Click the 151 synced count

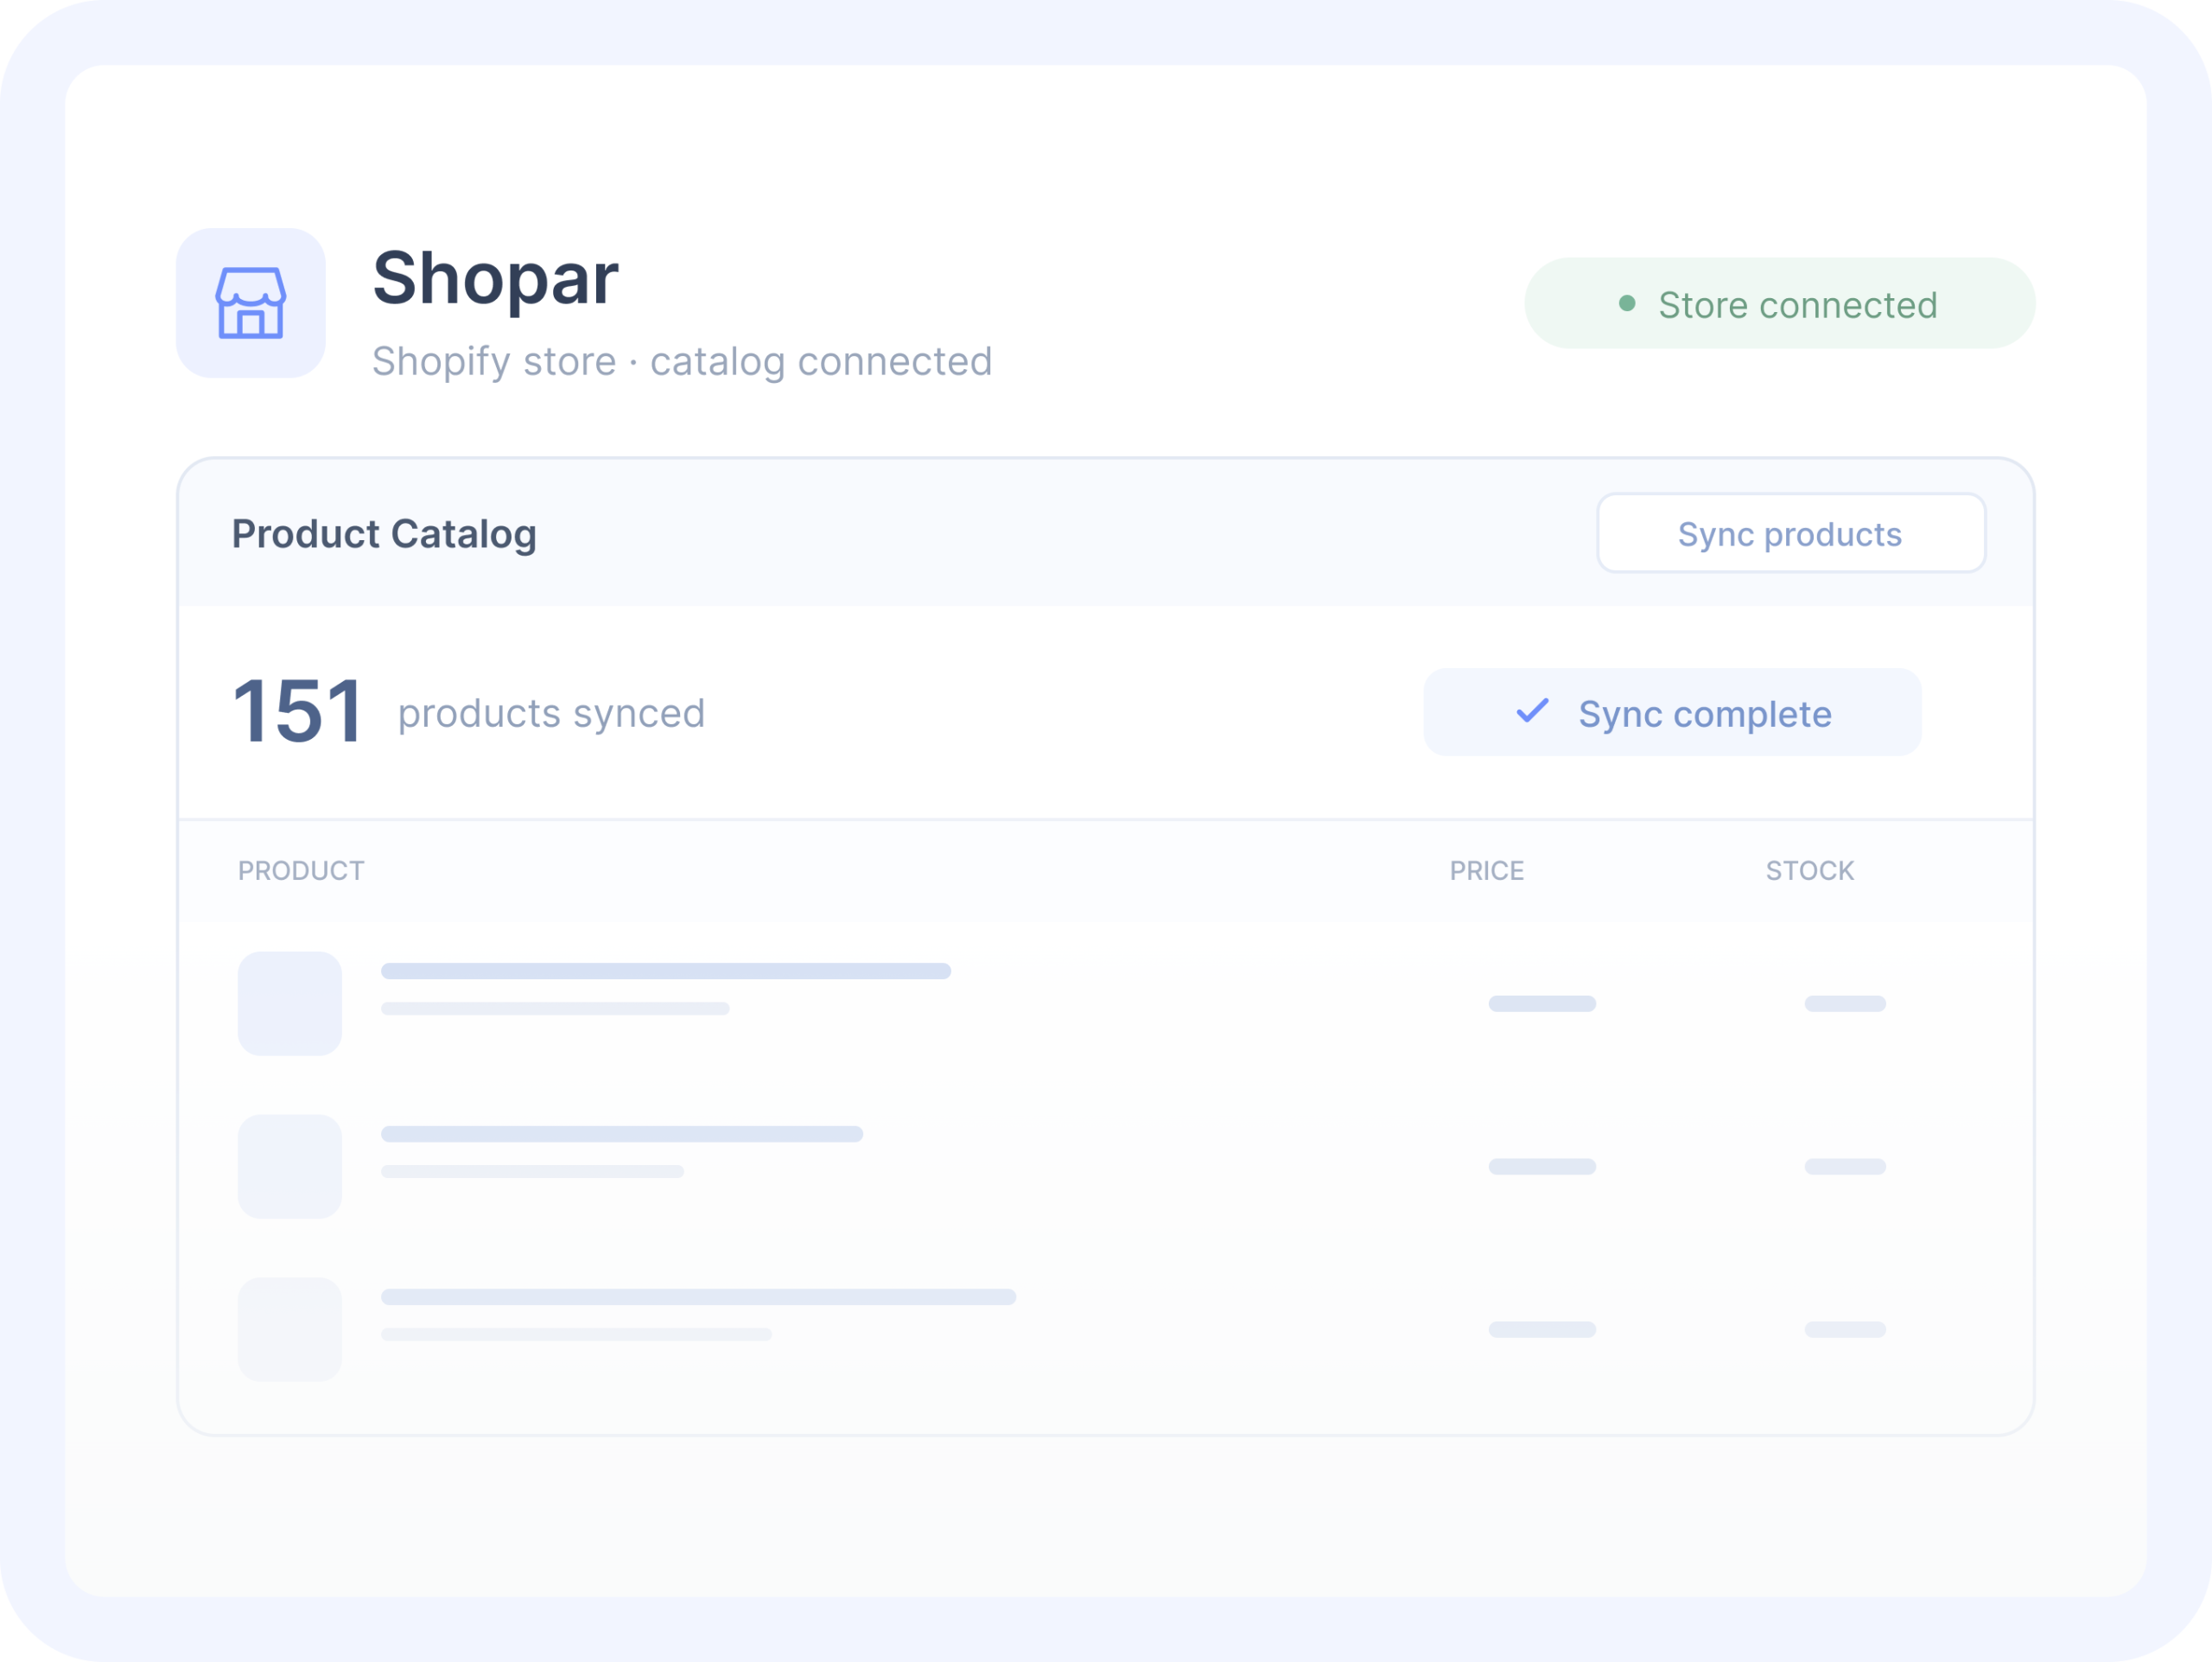pyautogui.click(x=297, y=712)
